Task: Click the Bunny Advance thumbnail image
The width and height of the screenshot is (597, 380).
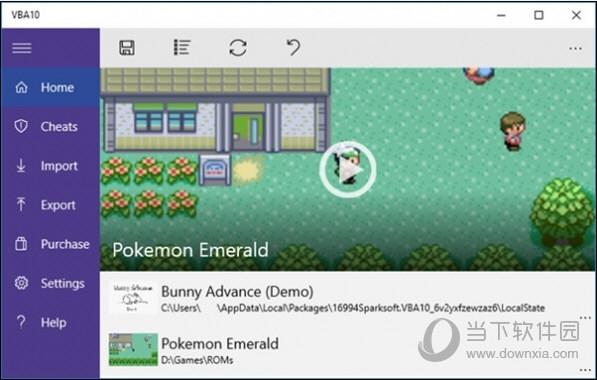Action: pos(133,298)
